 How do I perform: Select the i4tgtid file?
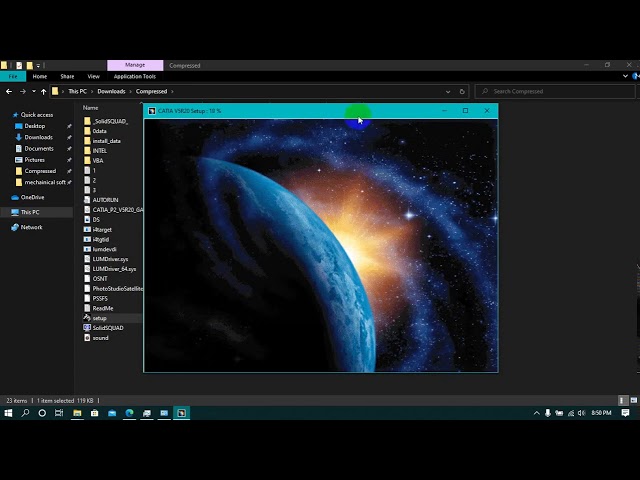pos(100,240)
